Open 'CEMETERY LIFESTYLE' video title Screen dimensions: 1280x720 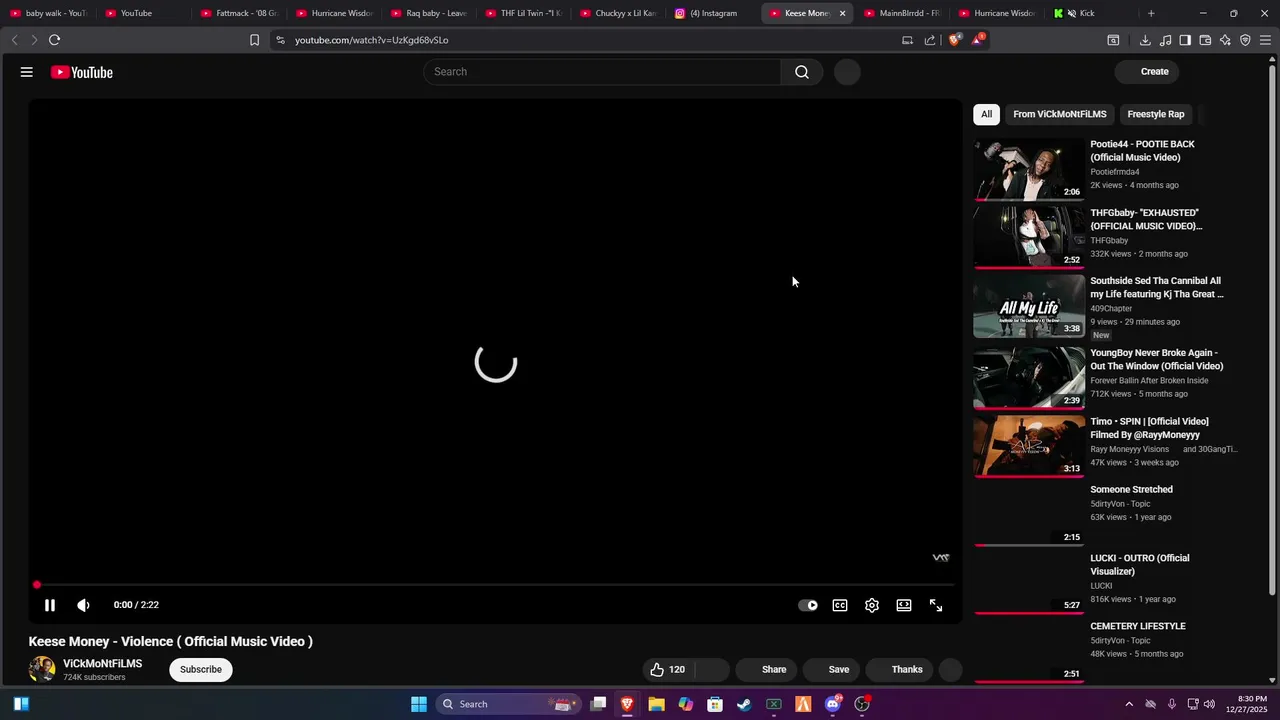1138,626
